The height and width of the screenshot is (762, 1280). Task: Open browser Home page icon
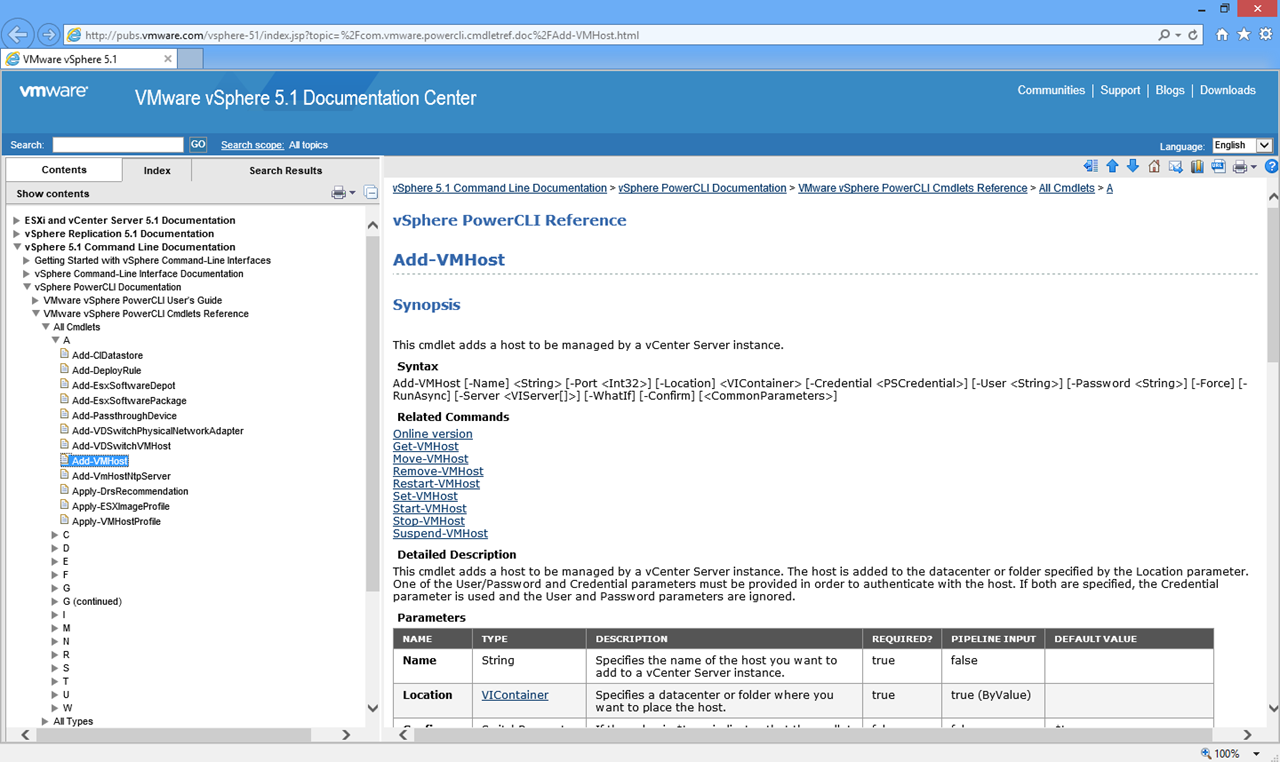[x=1222, y=35]
